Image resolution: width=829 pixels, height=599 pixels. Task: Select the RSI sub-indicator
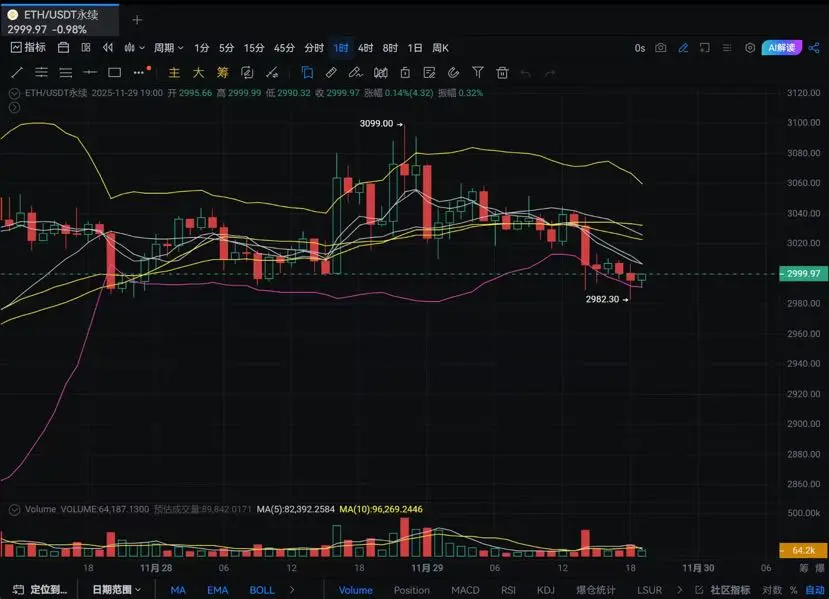click(508, 590)
